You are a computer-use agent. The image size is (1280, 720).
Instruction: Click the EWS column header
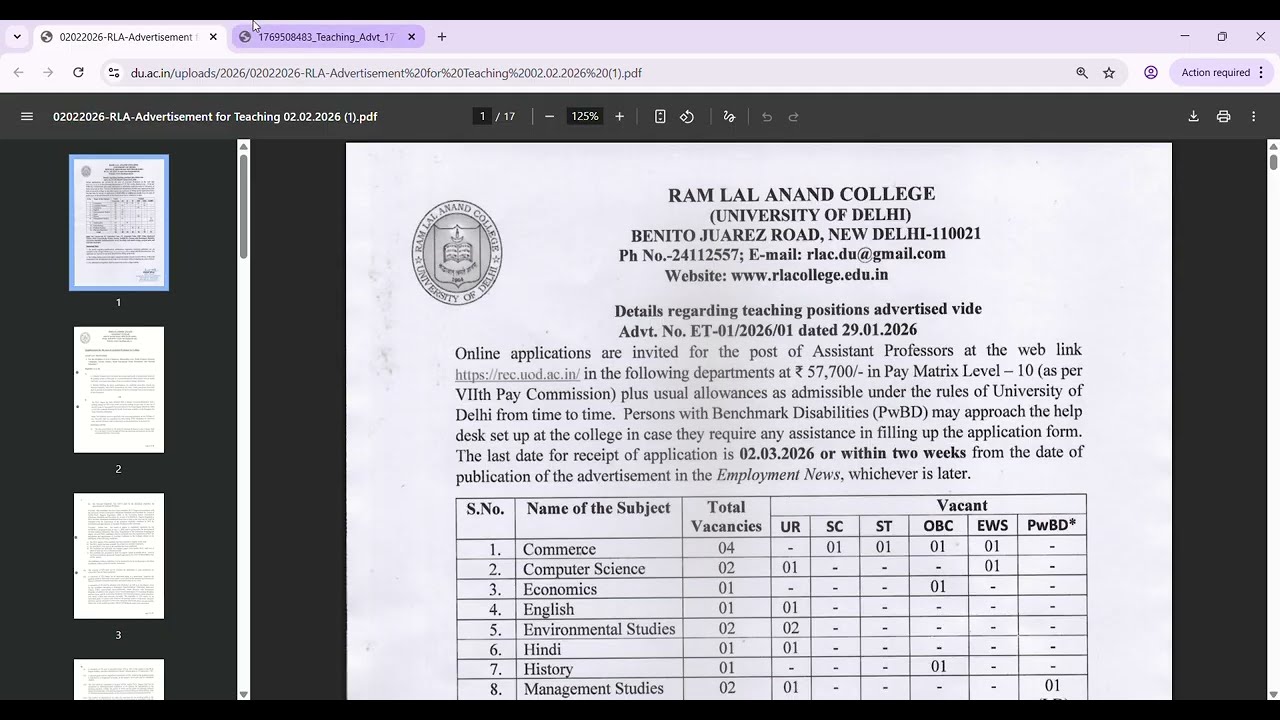point(992,525)
